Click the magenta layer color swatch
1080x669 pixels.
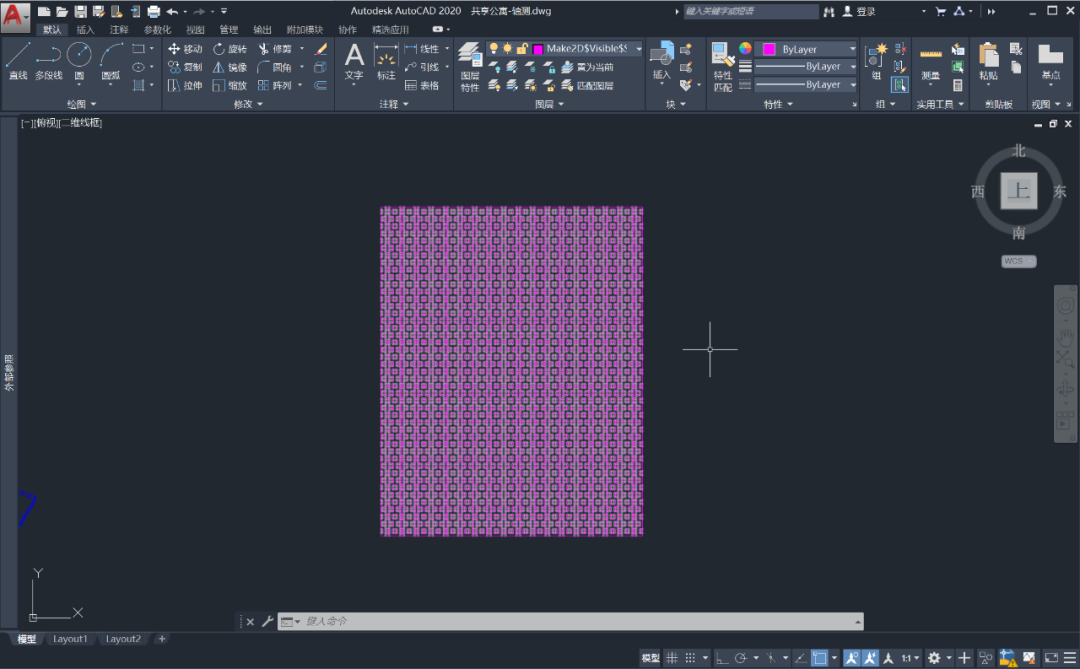tap(538, 49)
